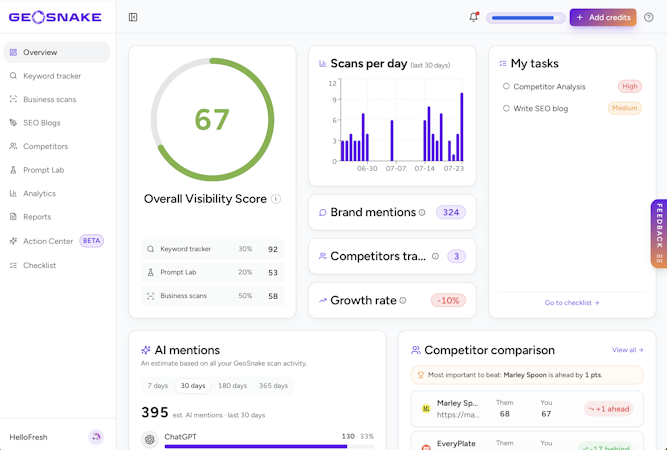Switch to the 180 days tab
The height and width of the screenshot is (450, 667).
click(x=232, y=386)
